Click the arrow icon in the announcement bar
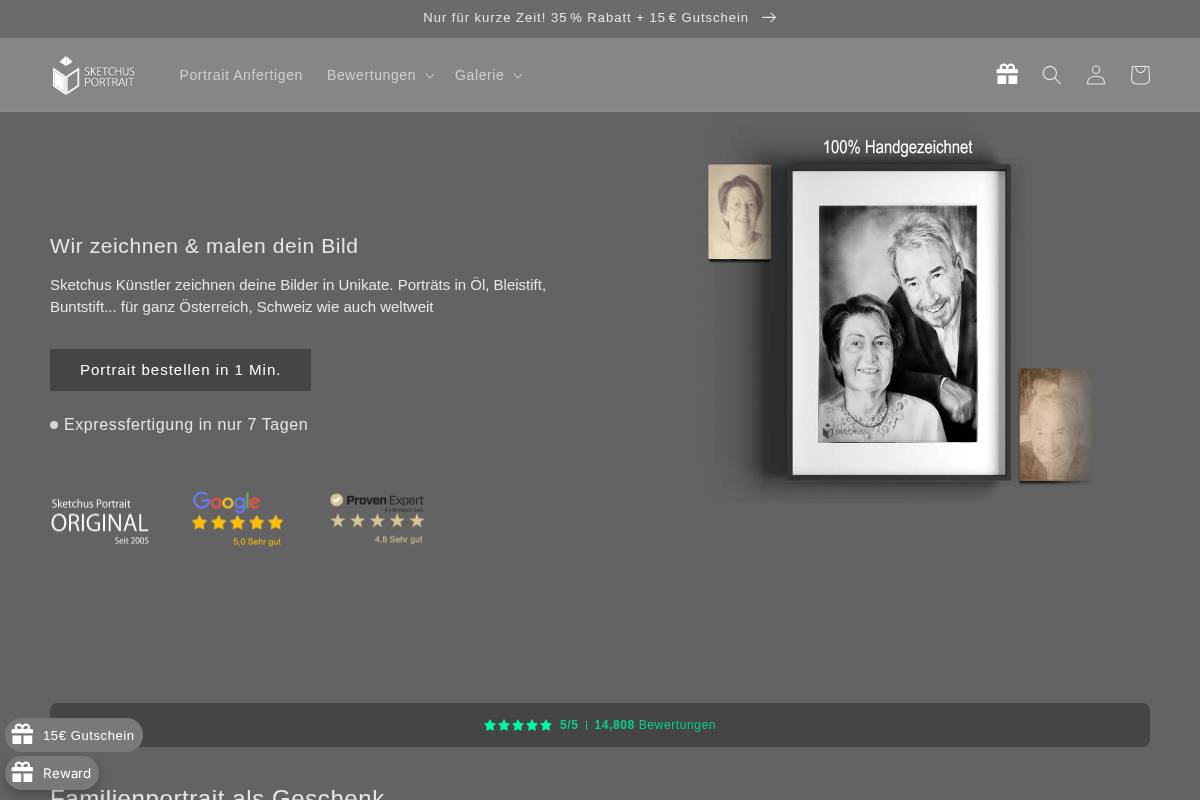This screenshot has width=1200, height=800. click(768, 17)
